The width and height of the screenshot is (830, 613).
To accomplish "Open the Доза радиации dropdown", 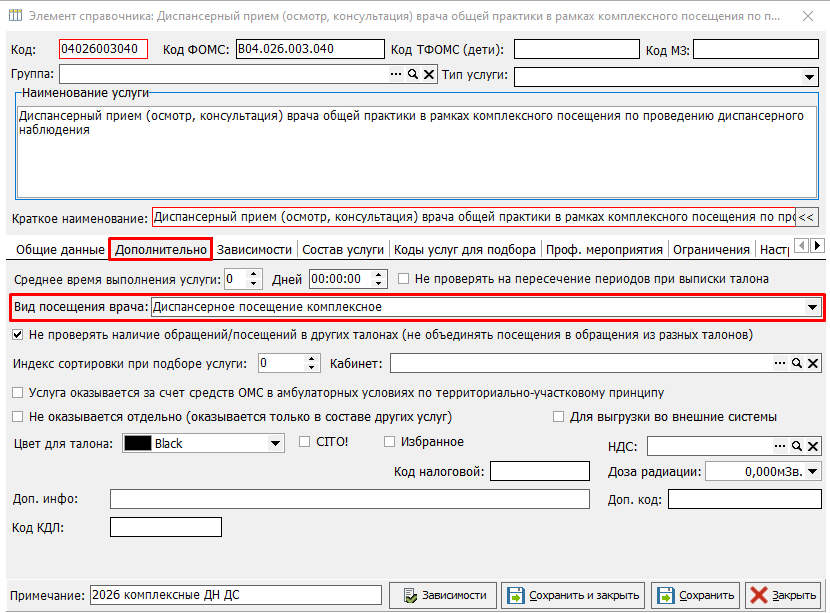I will click(x=813, y=471).
